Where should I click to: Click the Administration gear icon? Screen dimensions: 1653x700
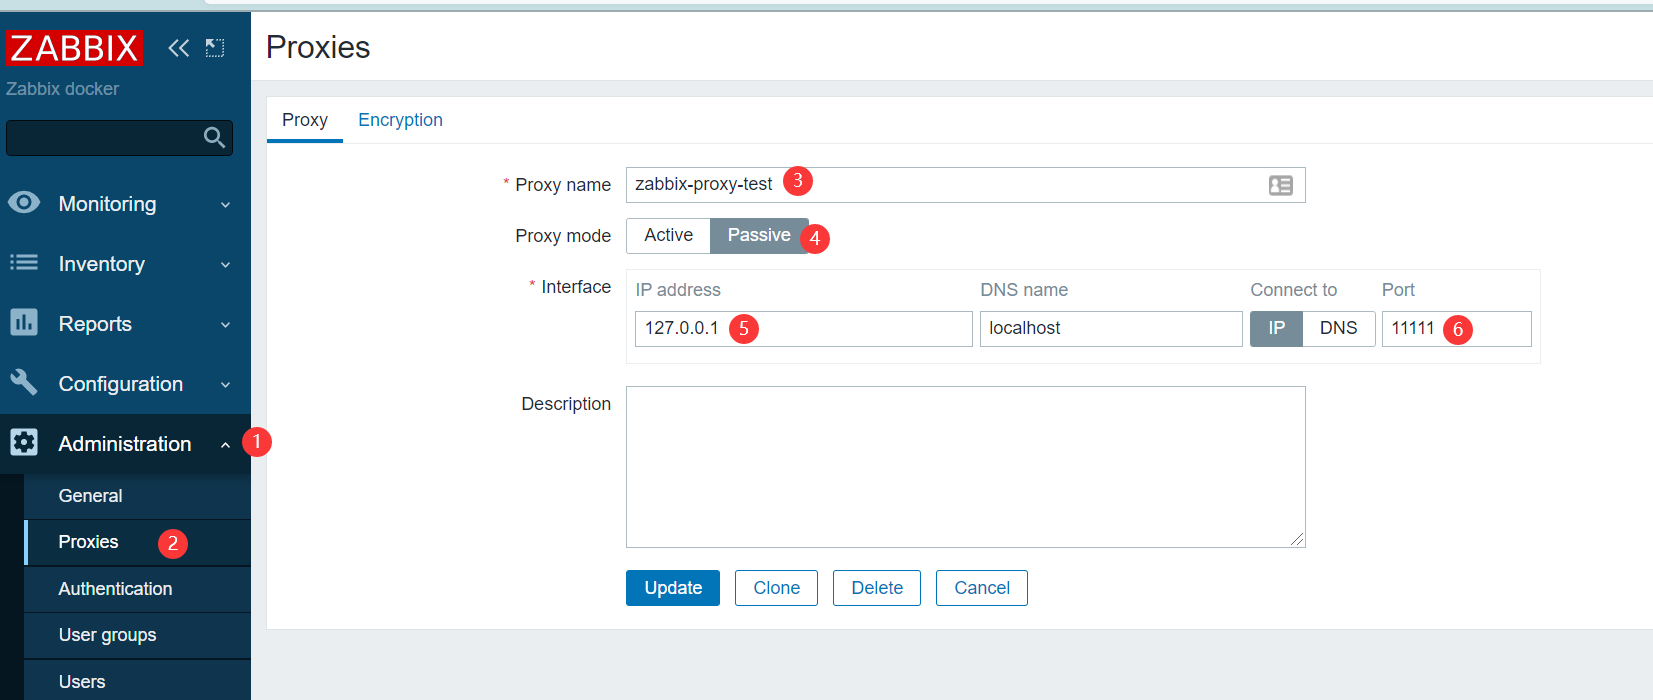24,443
